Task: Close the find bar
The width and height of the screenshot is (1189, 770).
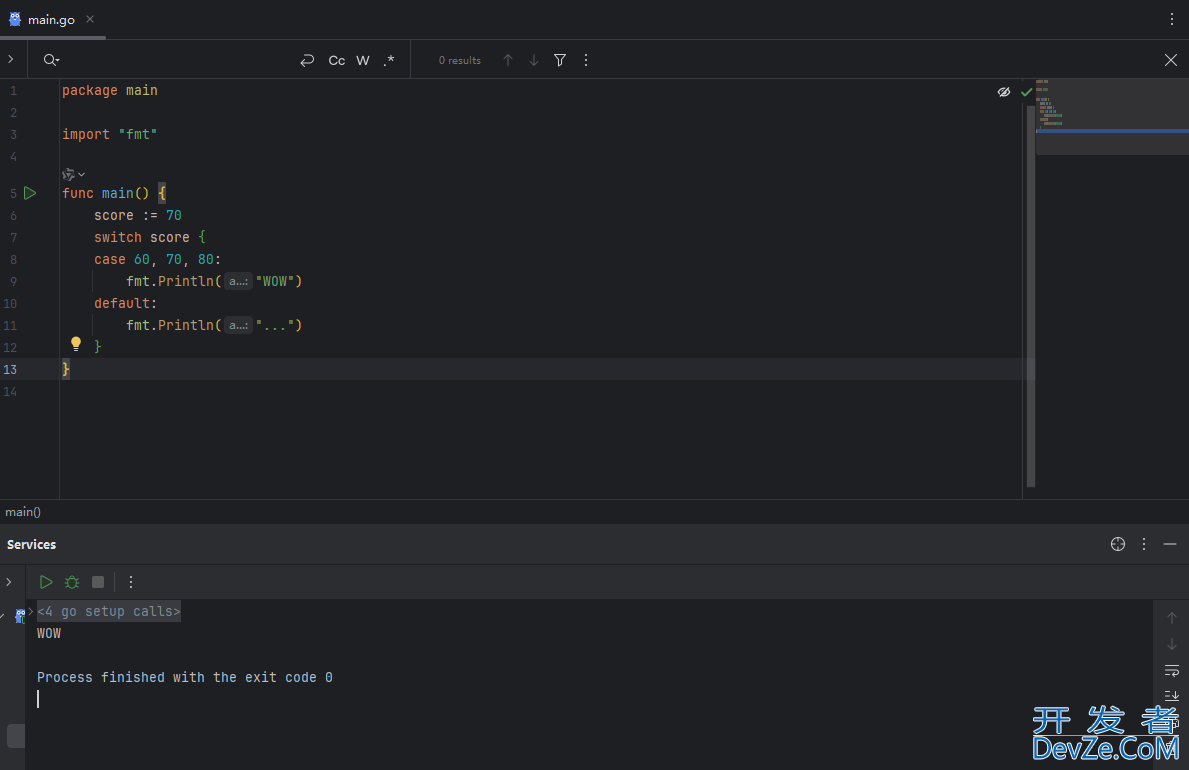Action: (x=1171, y=60)
